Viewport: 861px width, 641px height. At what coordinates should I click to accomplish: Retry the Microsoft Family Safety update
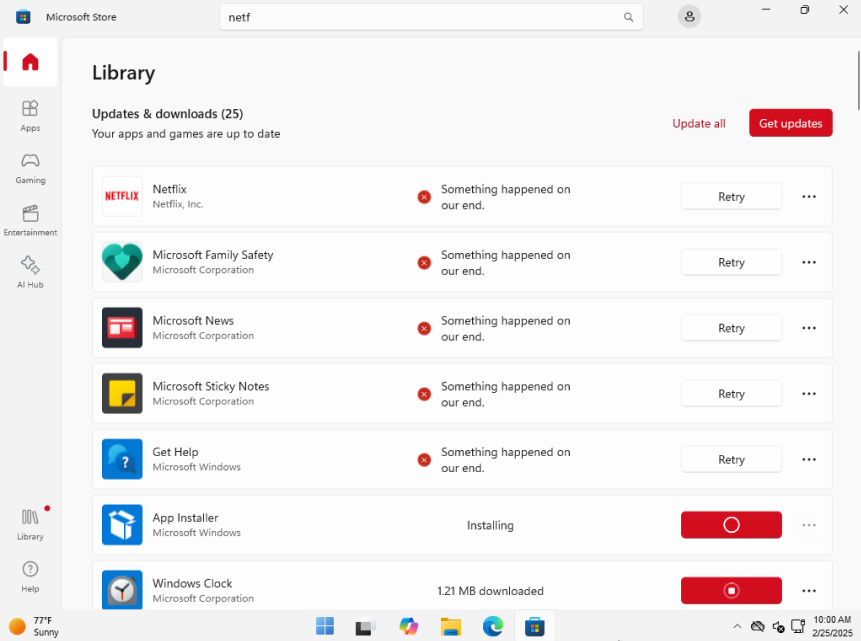coord(731,262)
